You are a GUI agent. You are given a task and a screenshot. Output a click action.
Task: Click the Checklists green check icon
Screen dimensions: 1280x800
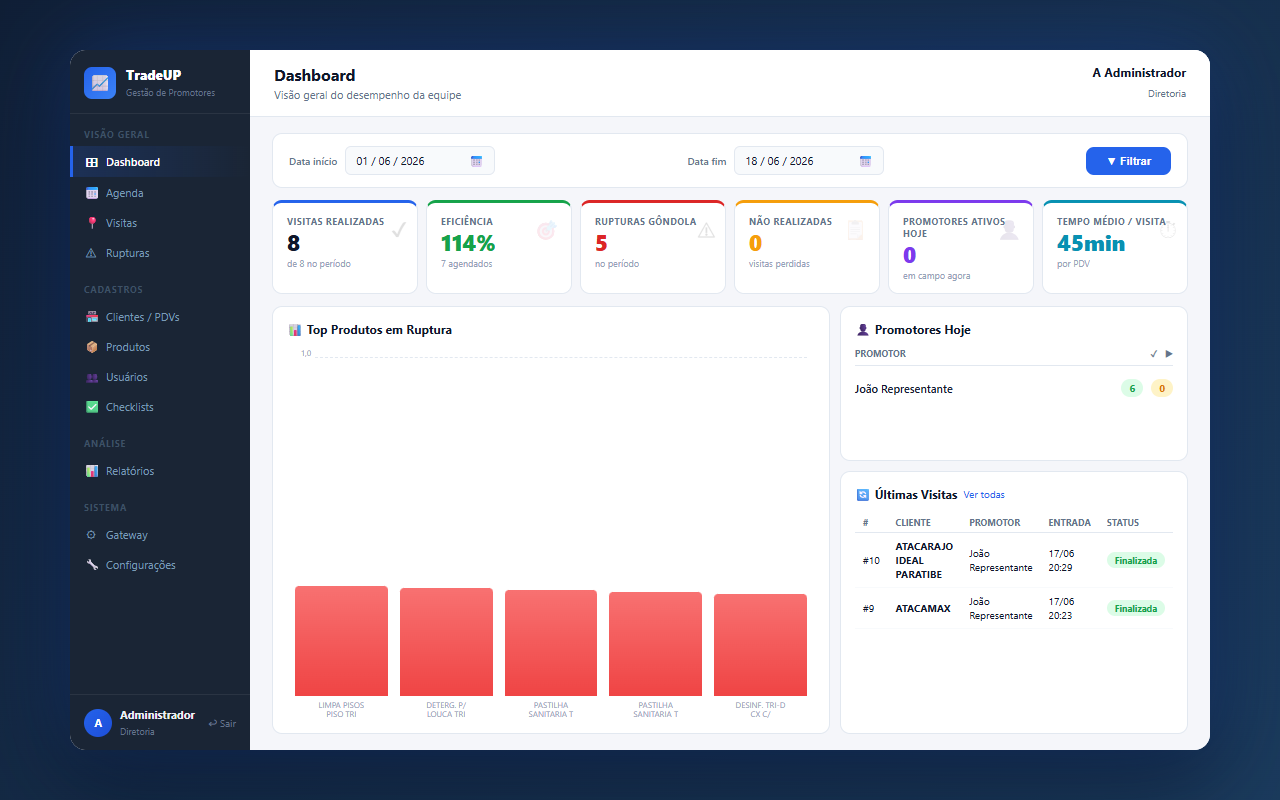[x=92, y=407]
